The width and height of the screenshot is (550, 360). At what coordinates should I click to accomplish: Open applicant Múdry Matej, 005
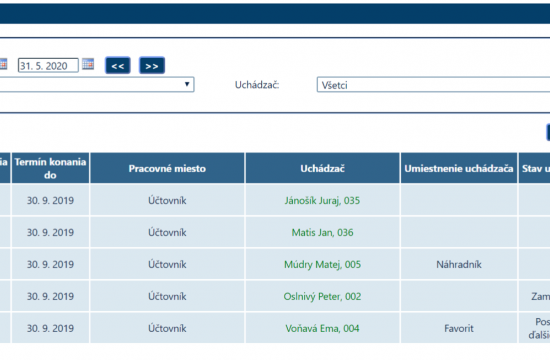pos(322,264)
